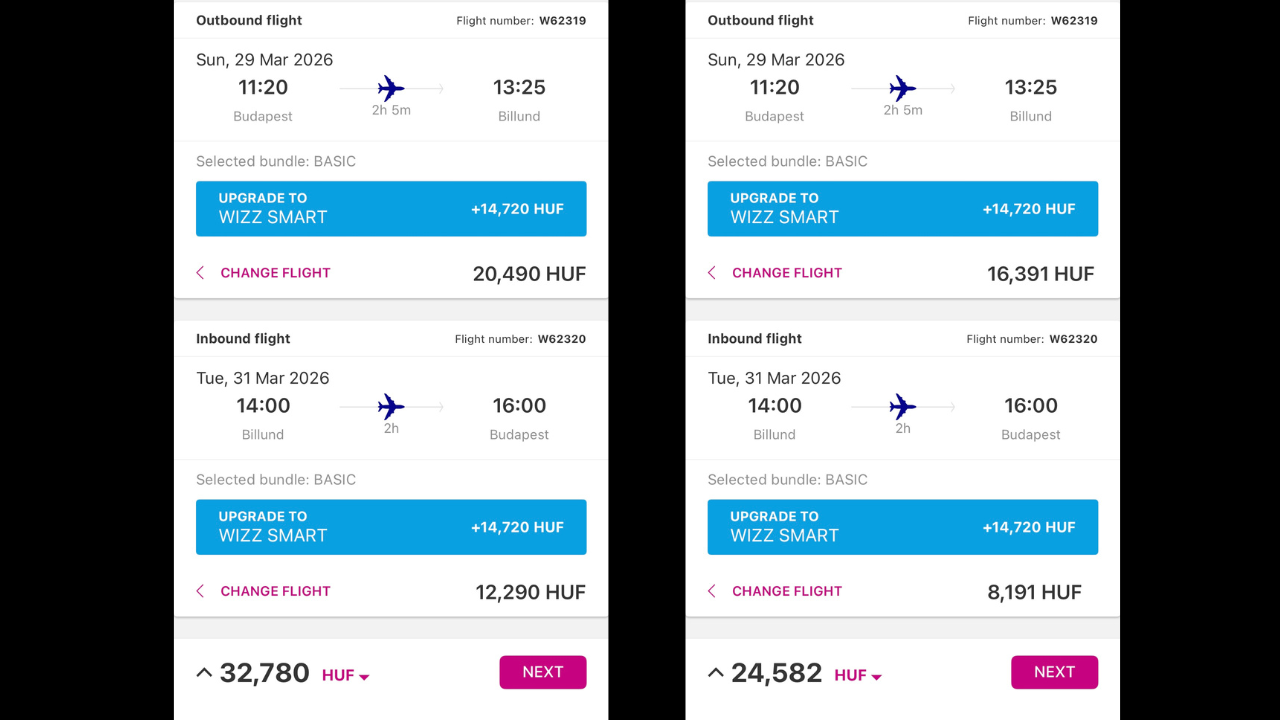Click the back chevron beside the 16,391 HUF price
This screenshot has height=720, width=1280.
tap(712, 273)
